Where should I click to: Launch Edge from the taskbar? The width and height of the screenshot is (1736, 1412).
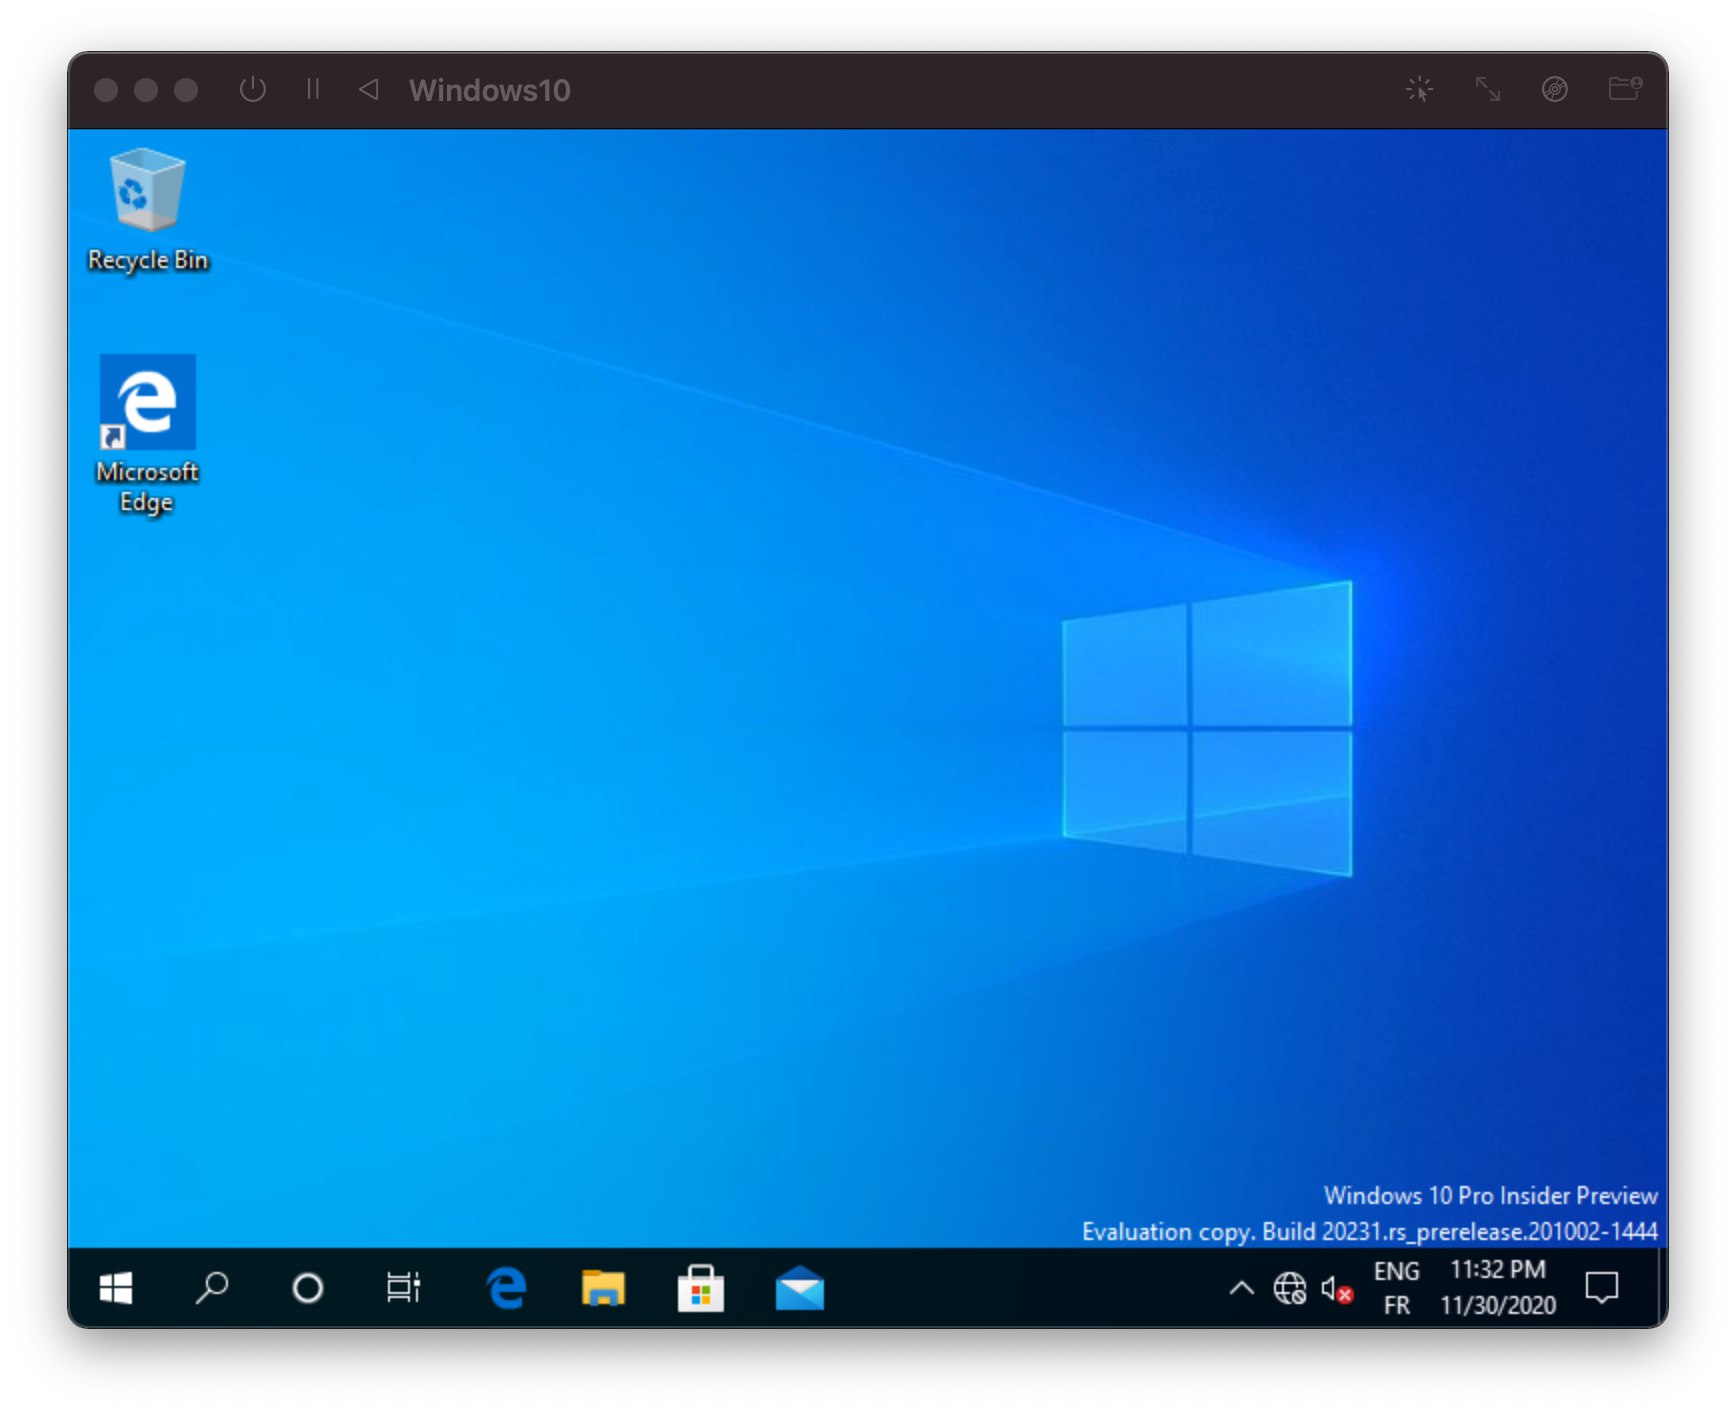click(506, 1288)
